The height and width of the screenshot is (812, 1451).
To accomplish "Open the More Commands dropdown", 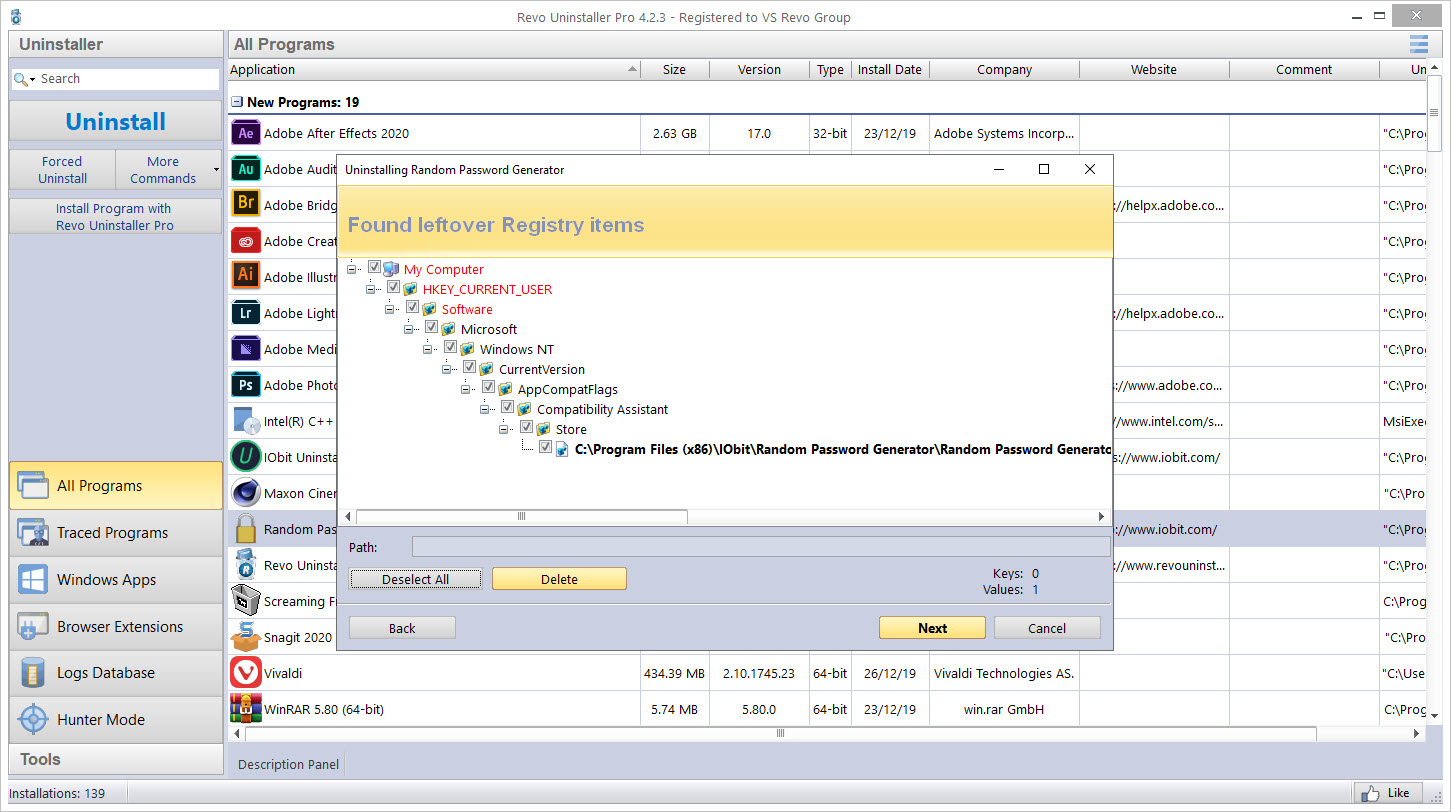I will (169, 170).
